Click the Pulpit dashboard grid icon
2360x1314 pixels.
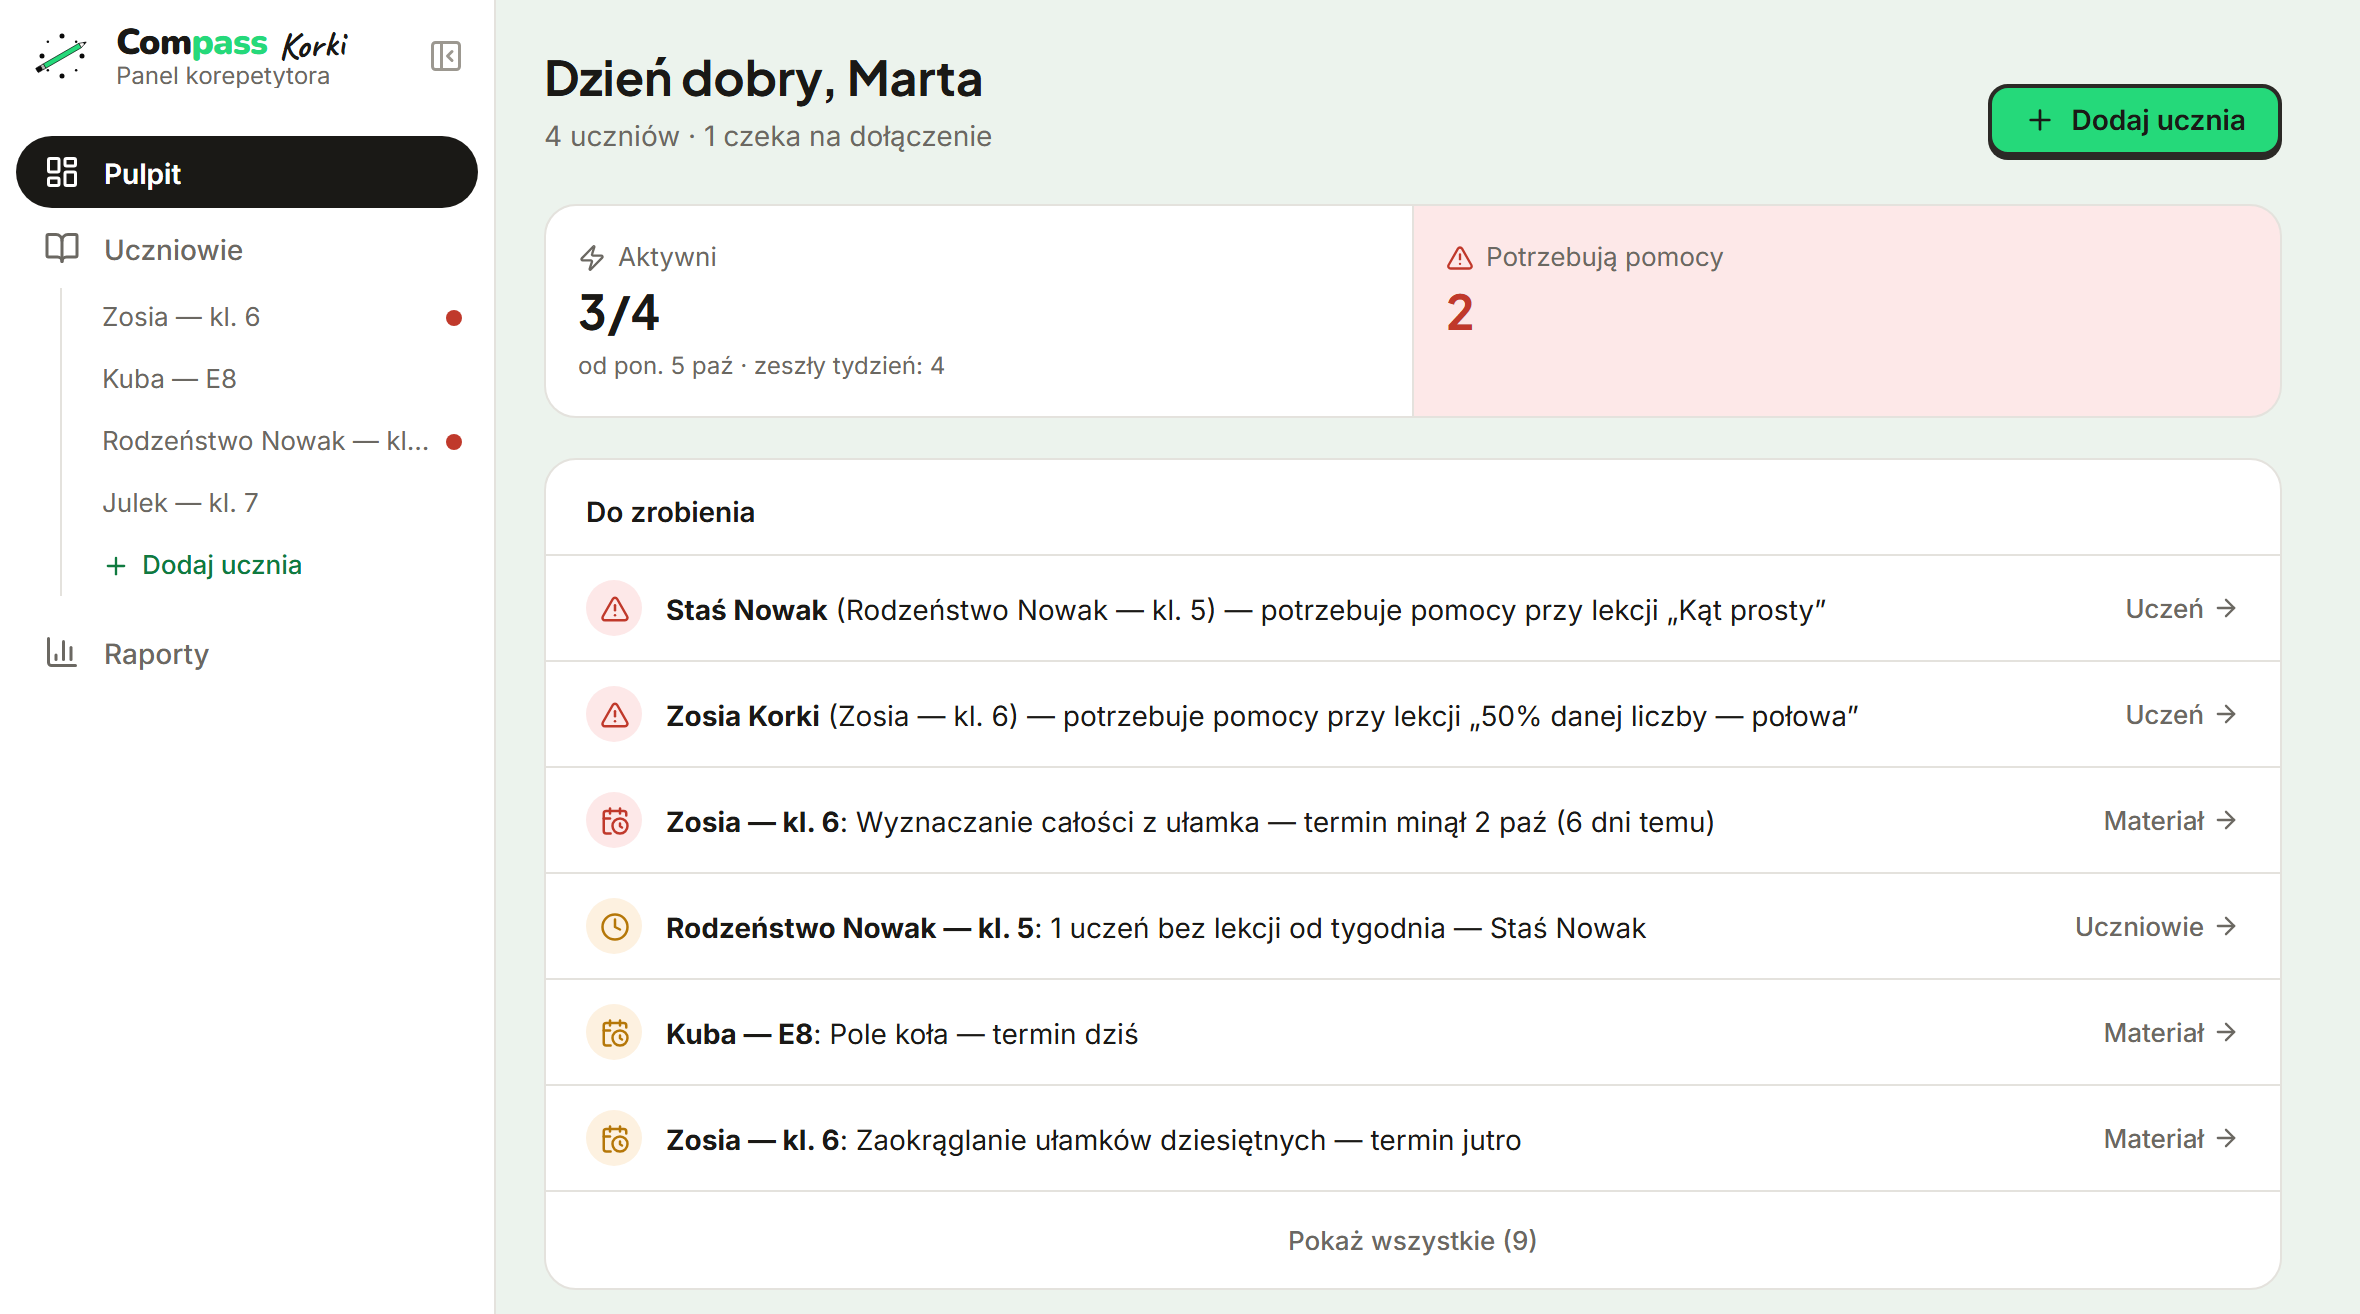pos(62,172)
